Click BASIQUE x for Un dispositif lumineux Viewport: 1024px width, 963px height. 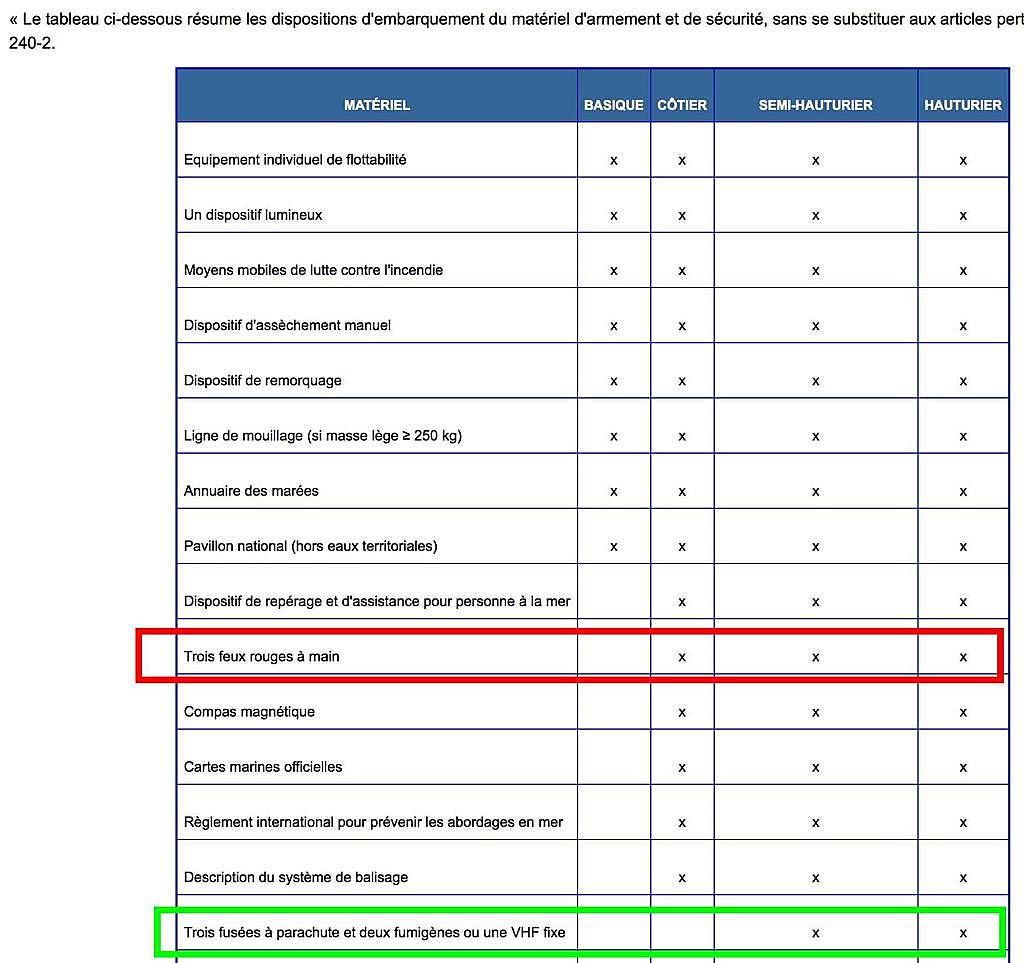coord(614,216)
